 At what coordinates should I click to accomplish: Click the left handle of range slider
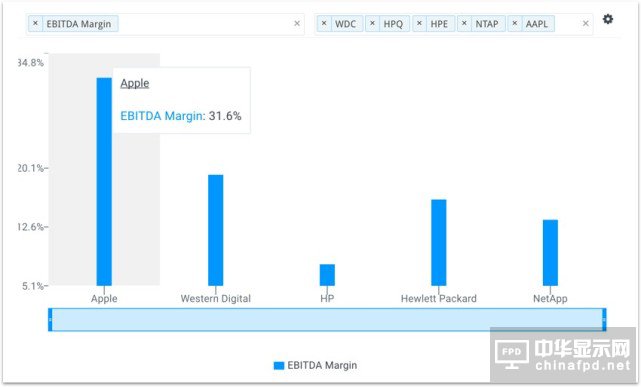coord(50,320)
